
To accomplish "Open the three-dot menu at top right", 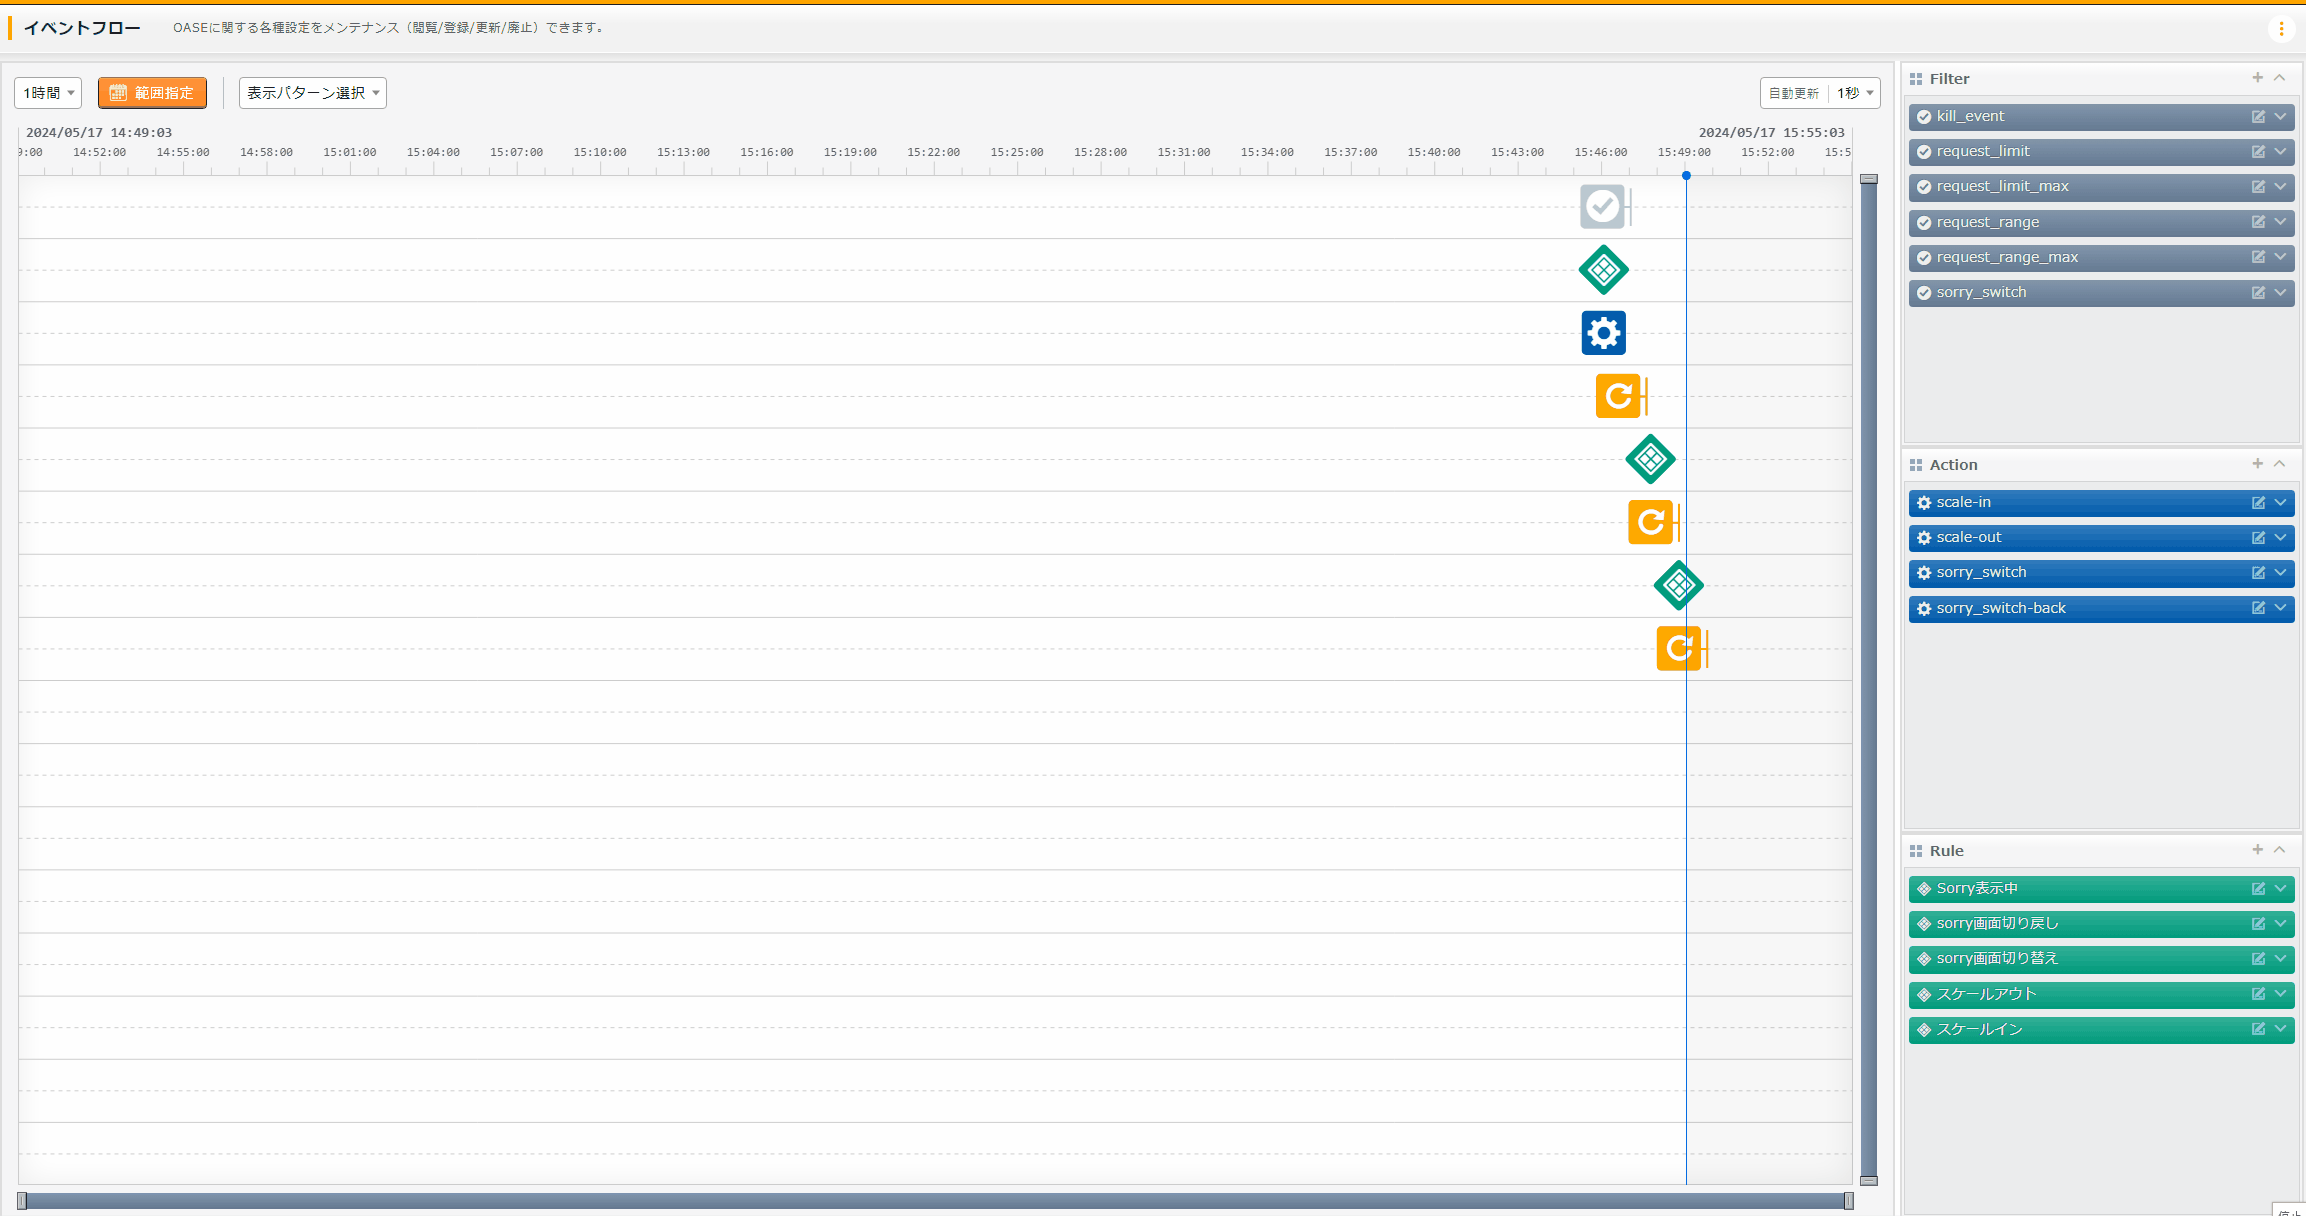I will (2281, 29).
